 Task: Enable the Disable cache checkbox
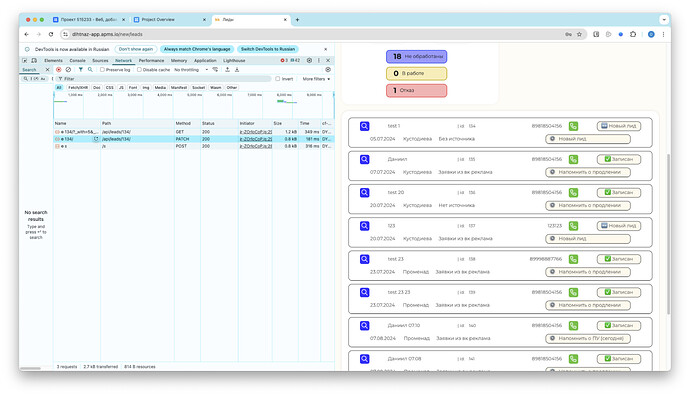[139, 70]
